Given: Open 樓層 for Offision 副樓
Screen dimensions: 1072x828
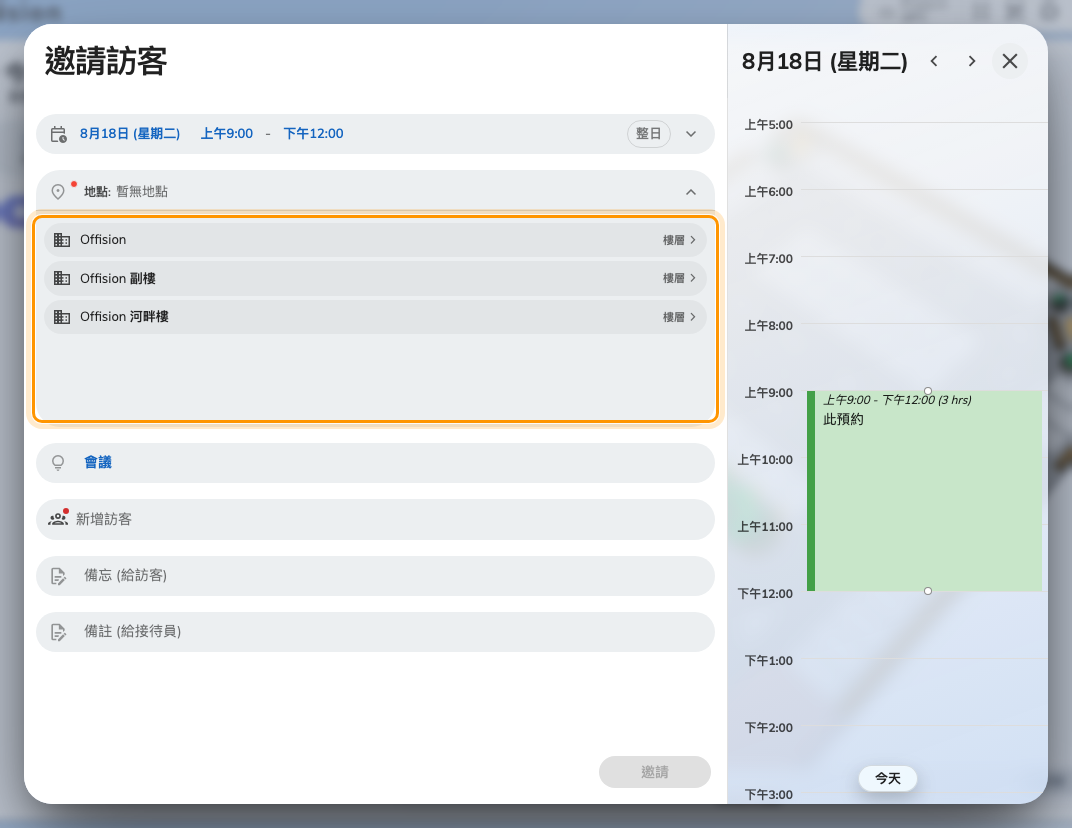Looking at the screenshot, I should [x=679, y=278].
